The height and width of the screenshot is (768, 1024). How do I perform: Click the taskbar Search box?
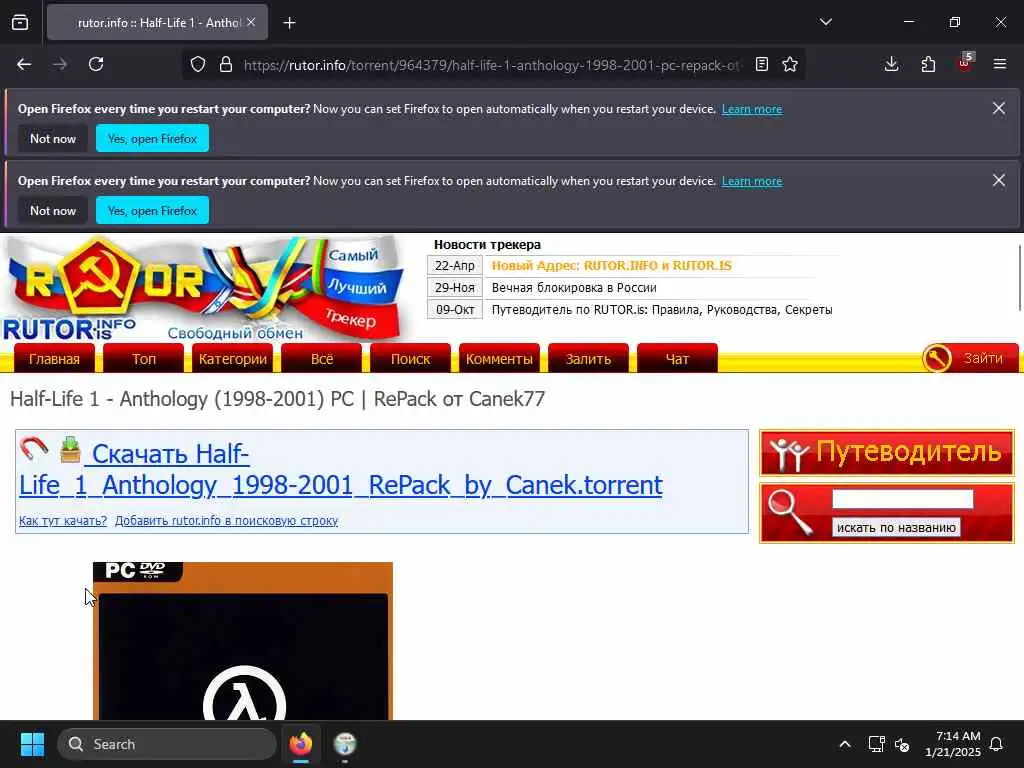(167, 744)
